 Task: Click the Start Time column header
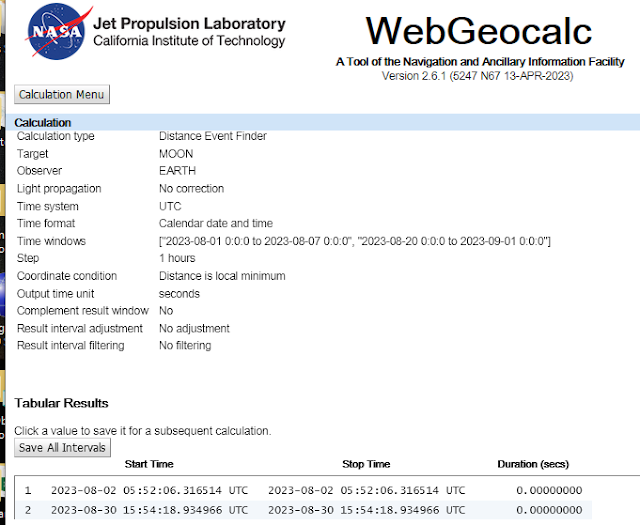[149, 464]
